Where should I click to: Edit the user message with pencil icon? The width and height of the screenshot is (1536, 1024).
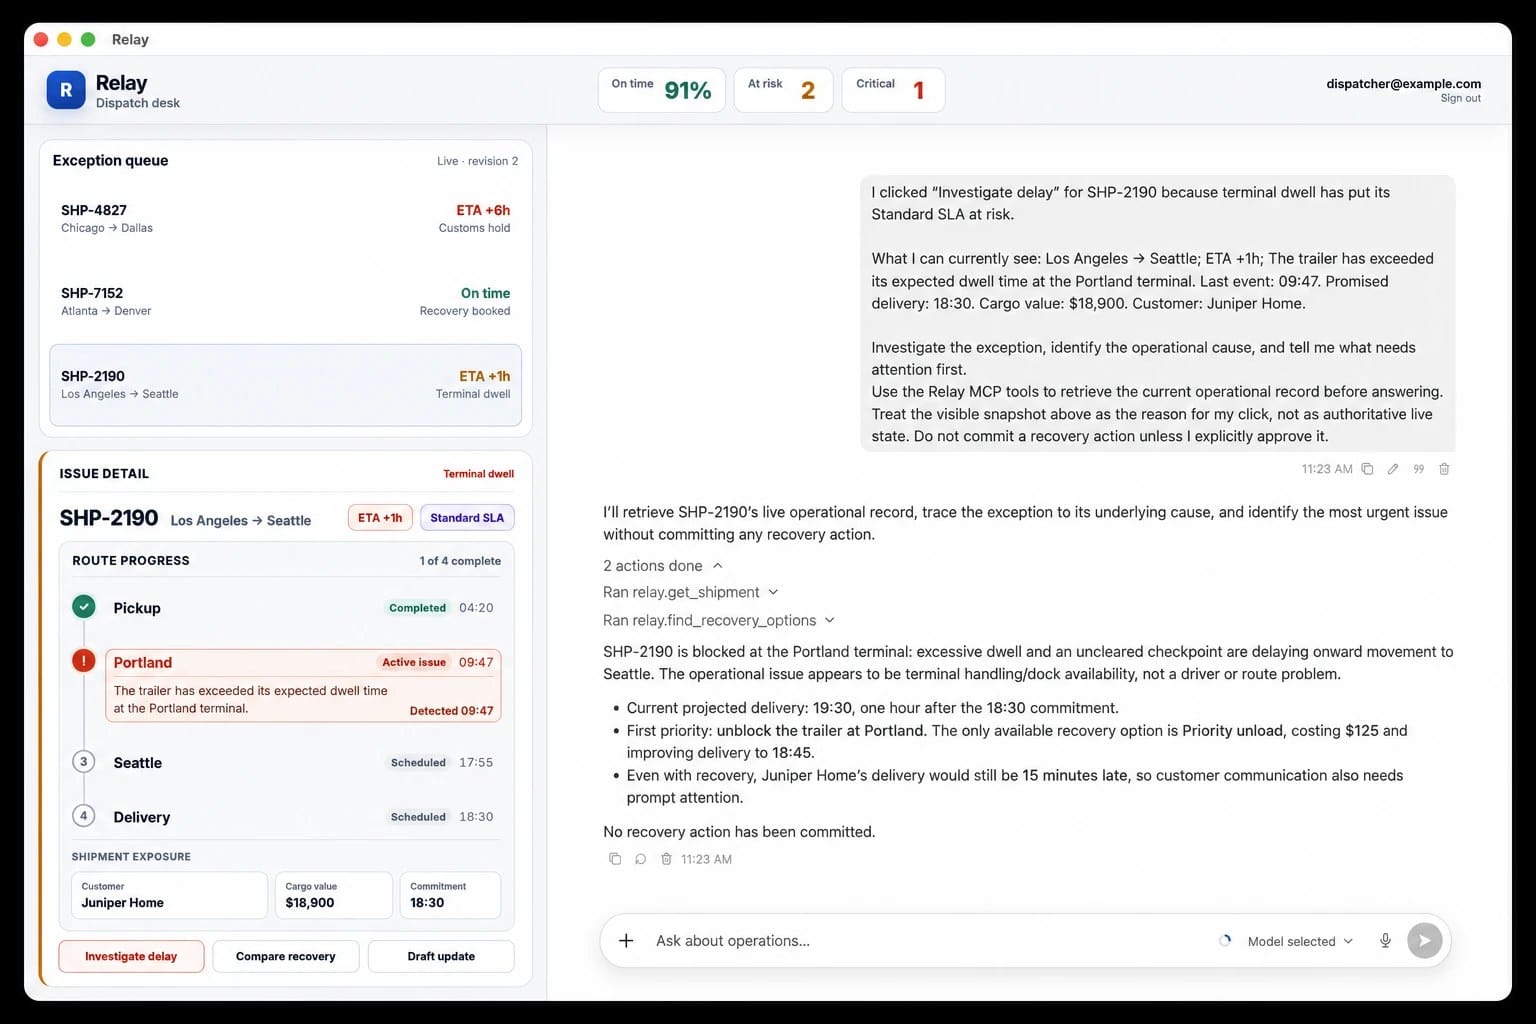[x=1393, y=469]
